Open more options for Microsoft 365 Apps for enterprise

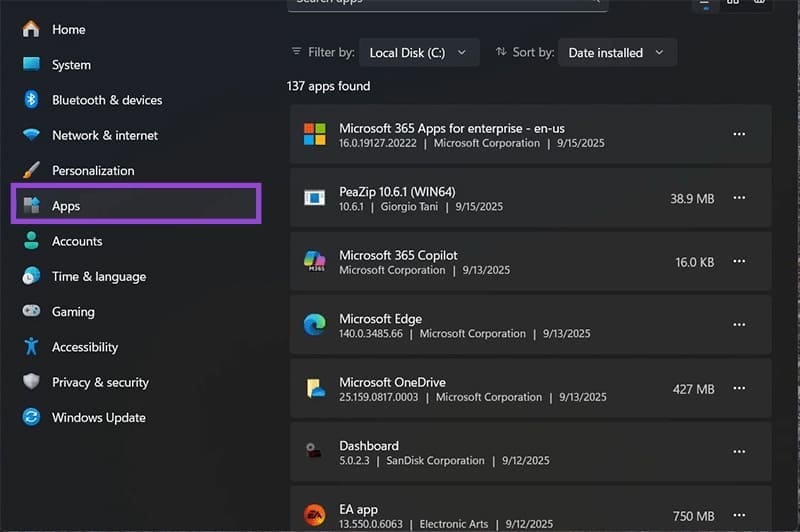click(739, 134)
